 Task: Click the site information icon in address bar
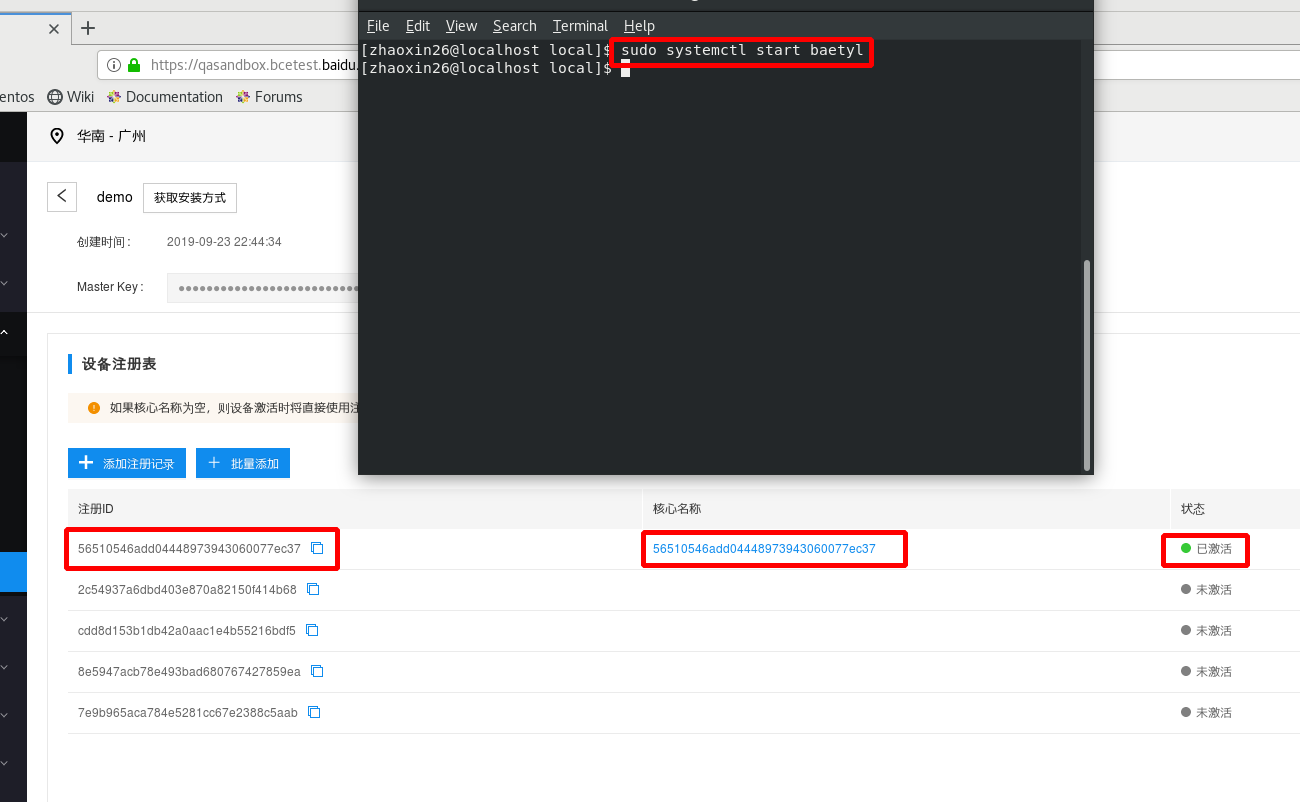tap(113, 65)
